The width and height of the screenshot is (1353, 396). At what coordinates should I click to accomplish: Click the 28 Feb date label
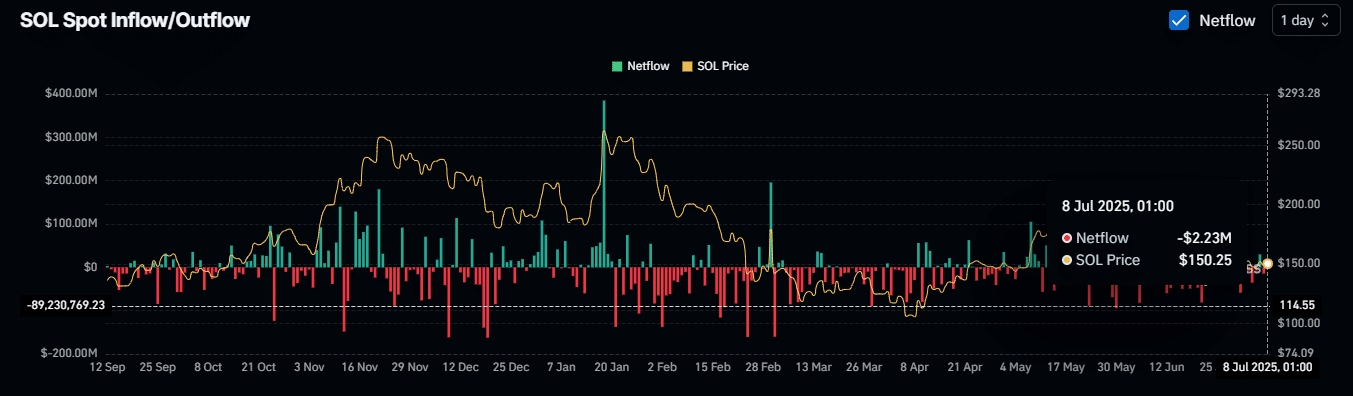click(763, 368)
